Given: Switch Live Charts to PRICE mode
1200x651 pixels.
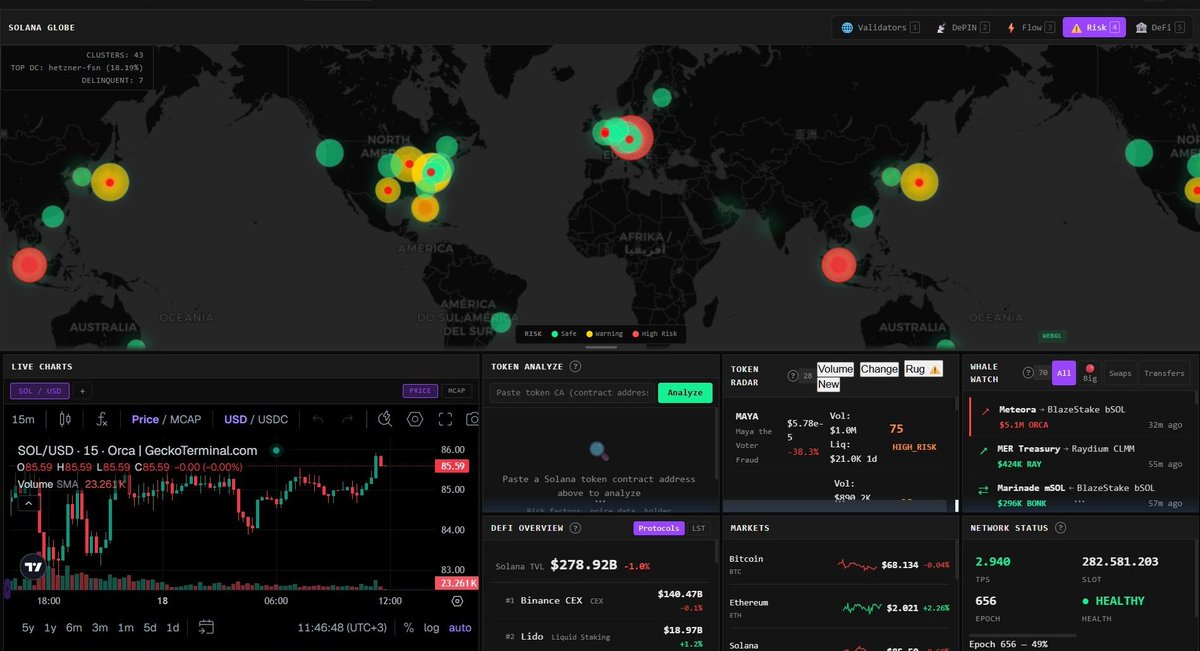Looking at the screenshot, I should tap(420, 391).
